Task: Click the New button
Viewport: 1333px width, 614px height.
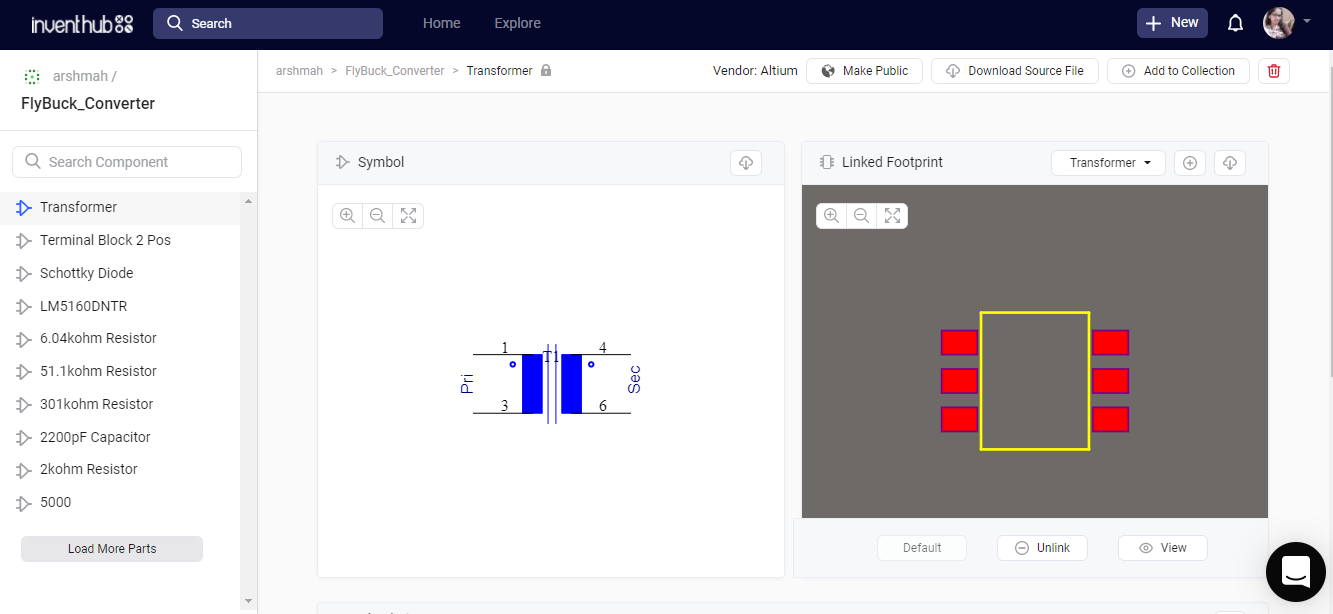Action: (1172, 23)
